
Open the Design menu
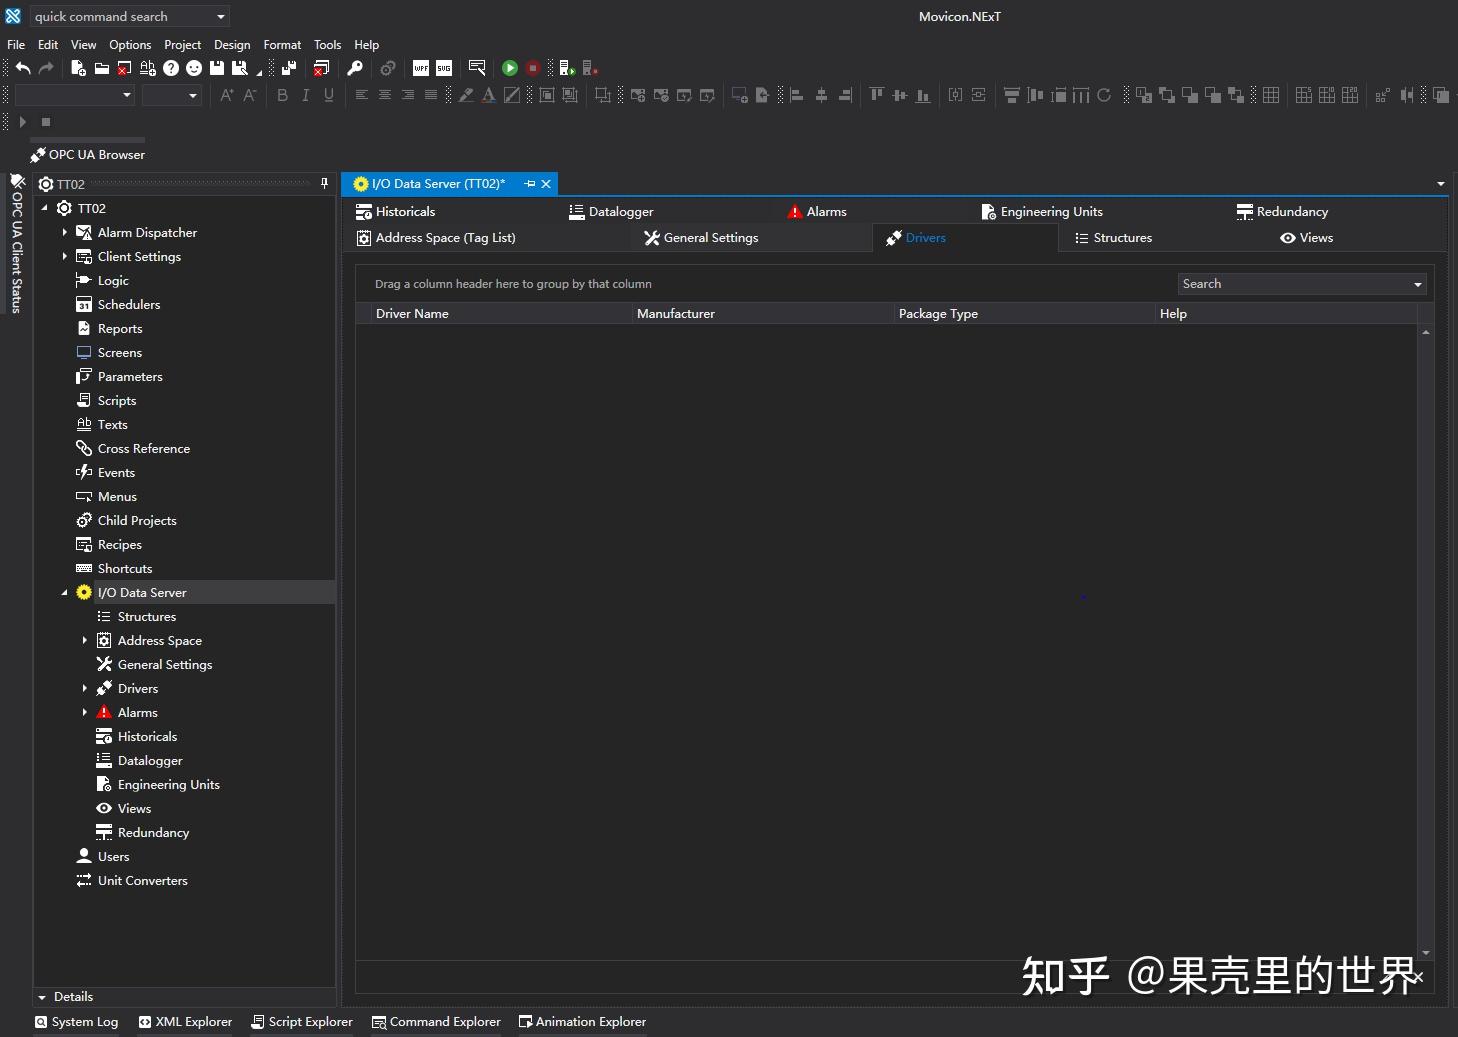click(x=232, y=45)
